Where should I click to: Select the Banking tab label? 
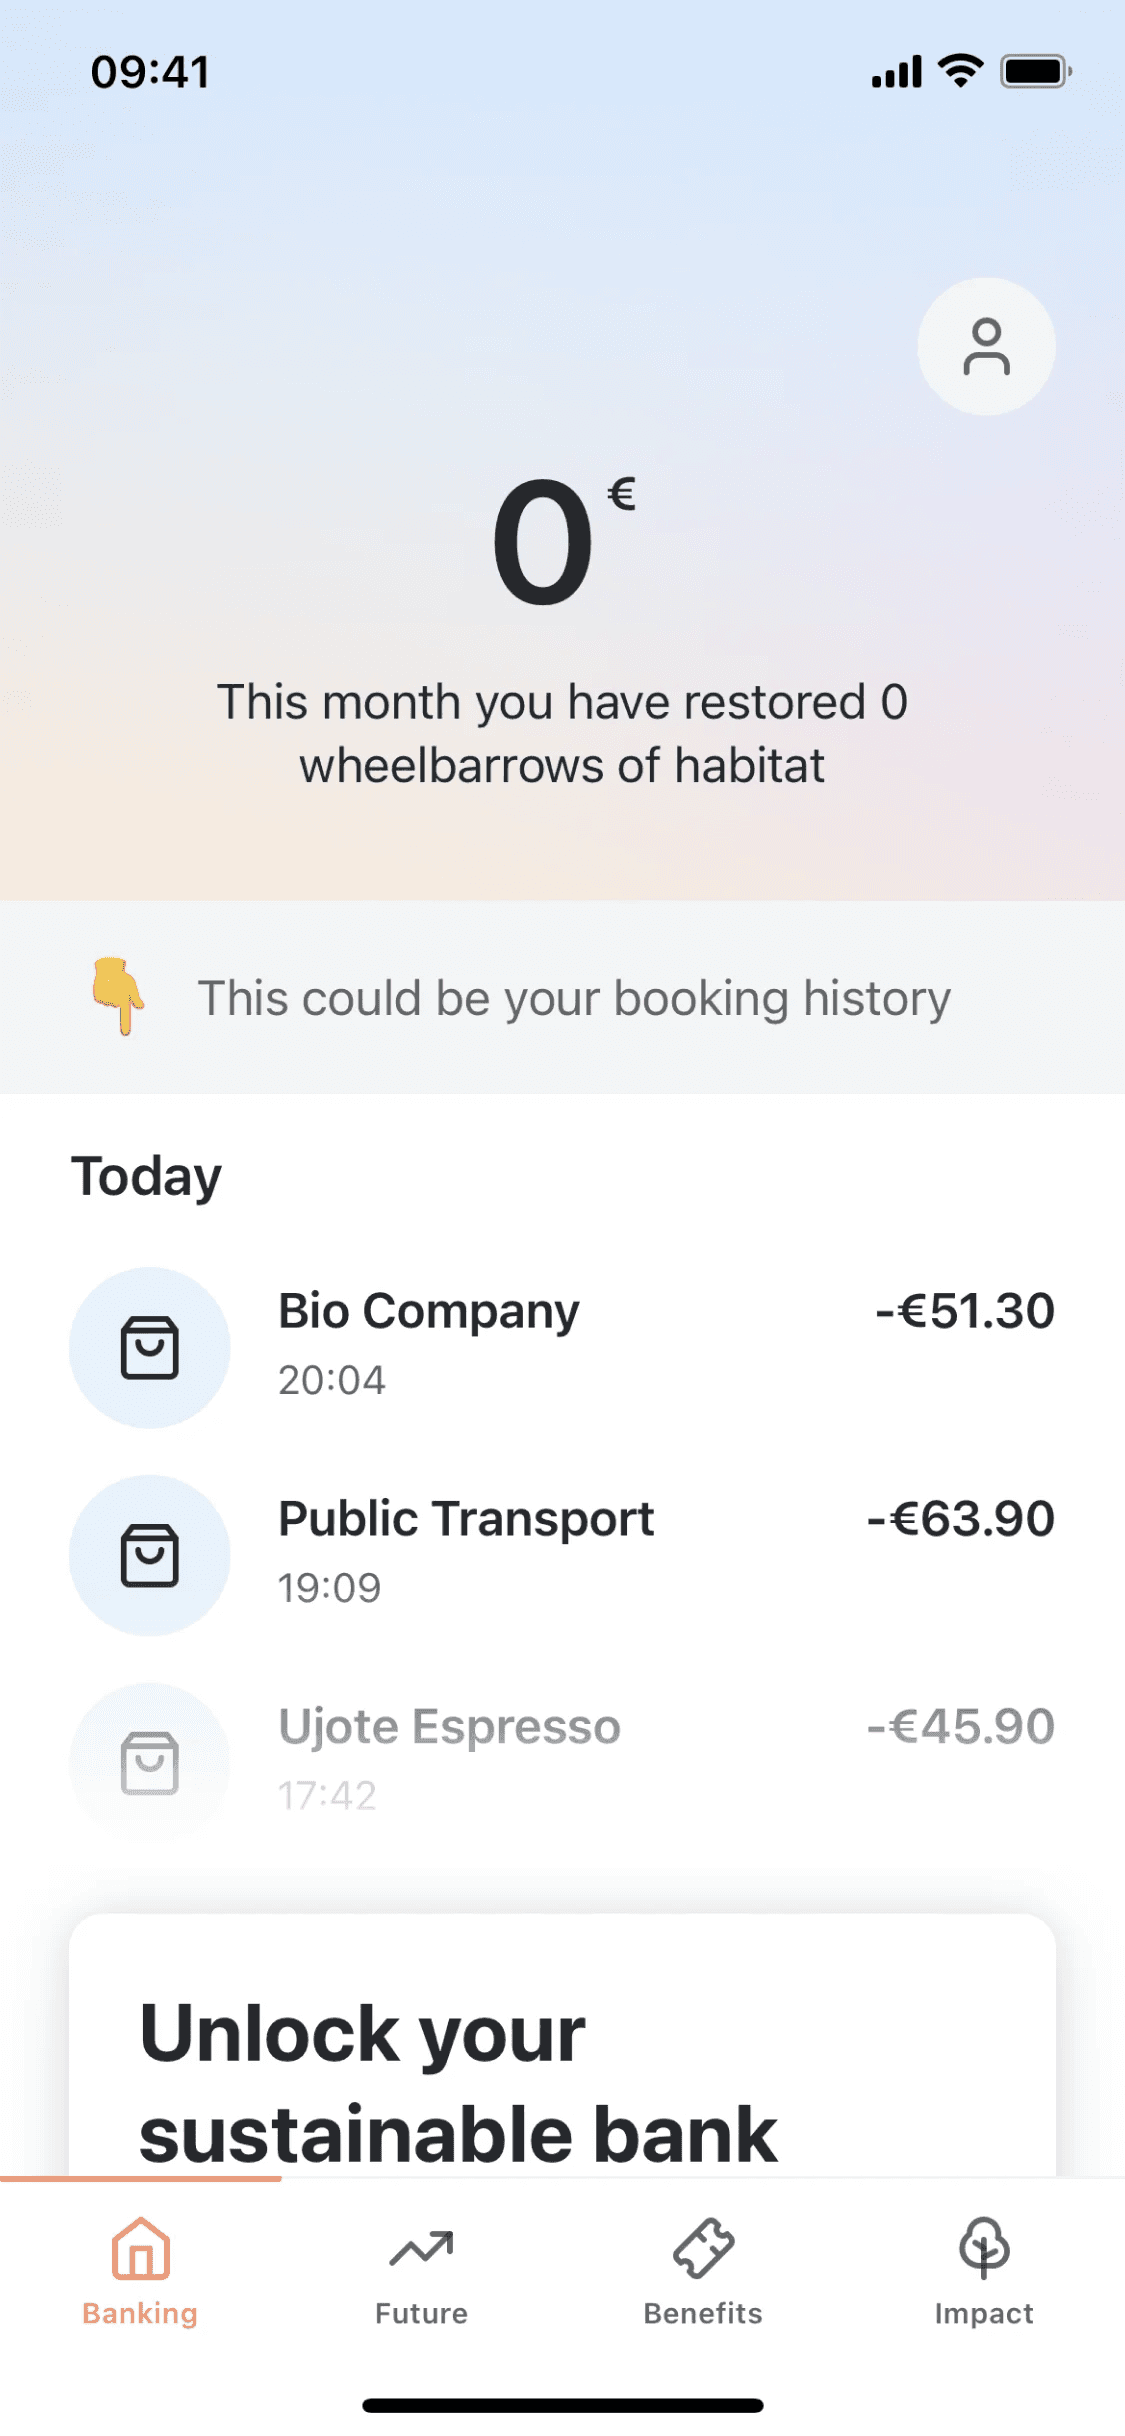click(x=140, y=2313)
